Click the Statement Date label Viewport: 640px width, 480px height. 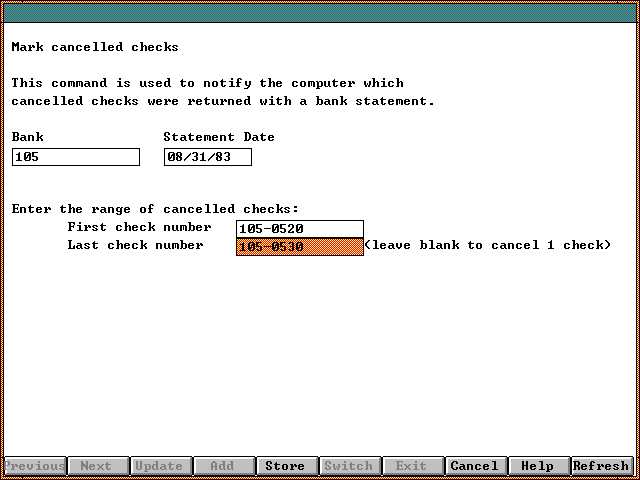[x=219, y=137]
